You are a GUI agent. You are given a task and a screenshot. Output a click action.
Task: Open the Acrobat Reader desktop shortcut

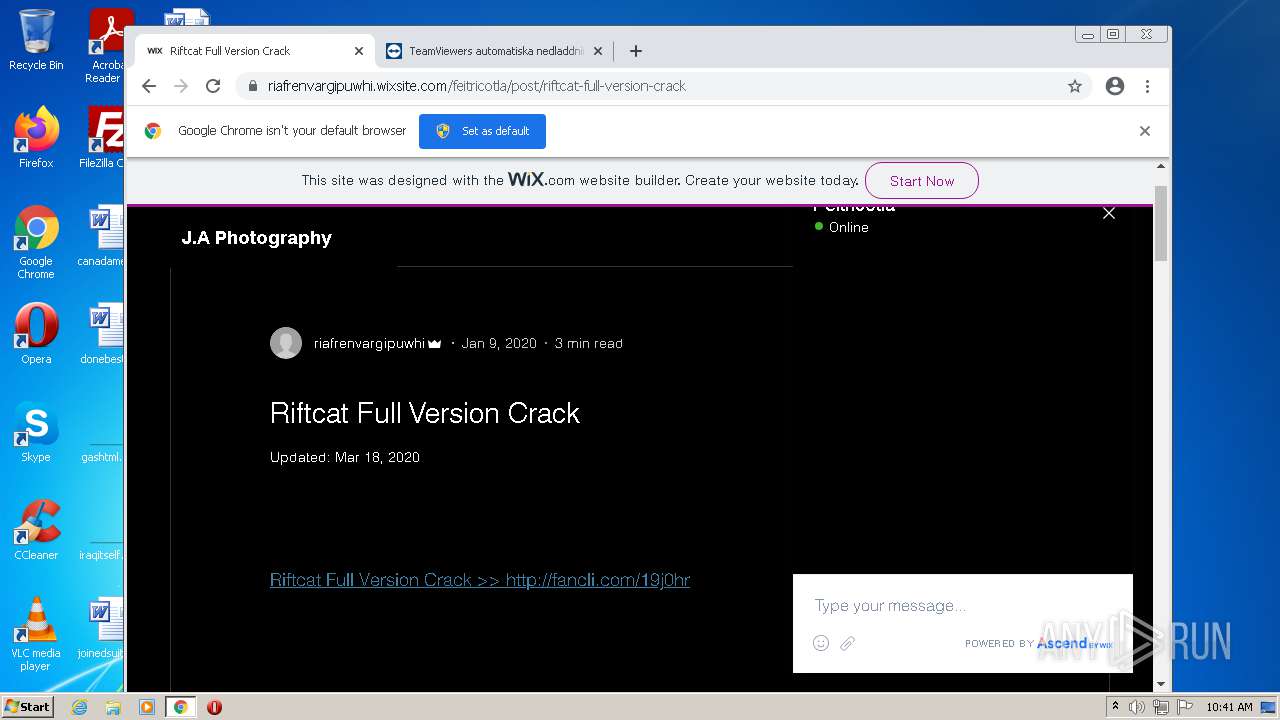tap(106, 47)
